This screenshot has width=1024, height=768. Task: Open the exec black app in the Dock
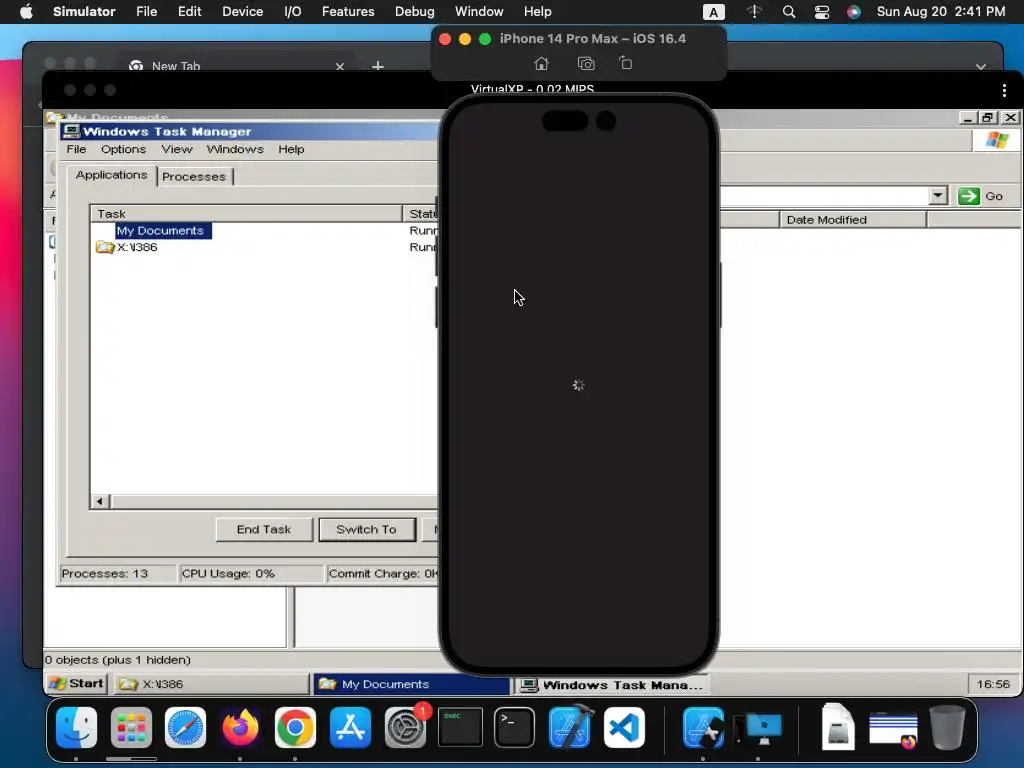[460, 727]
